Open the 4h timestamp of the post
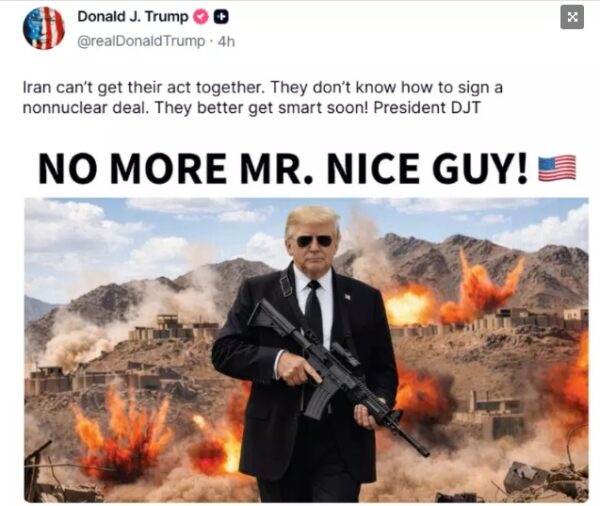The image size is (600, 506). pyautogui.click(x=226, y=41)
